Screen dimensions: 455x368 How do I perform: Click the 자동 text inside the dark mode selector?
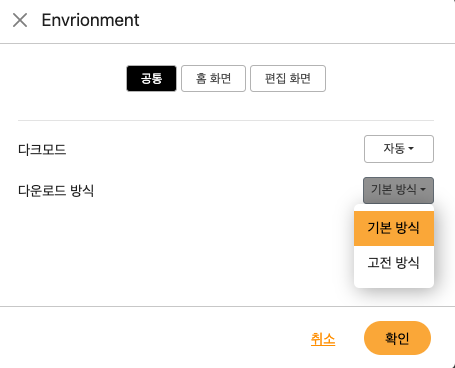394,148
